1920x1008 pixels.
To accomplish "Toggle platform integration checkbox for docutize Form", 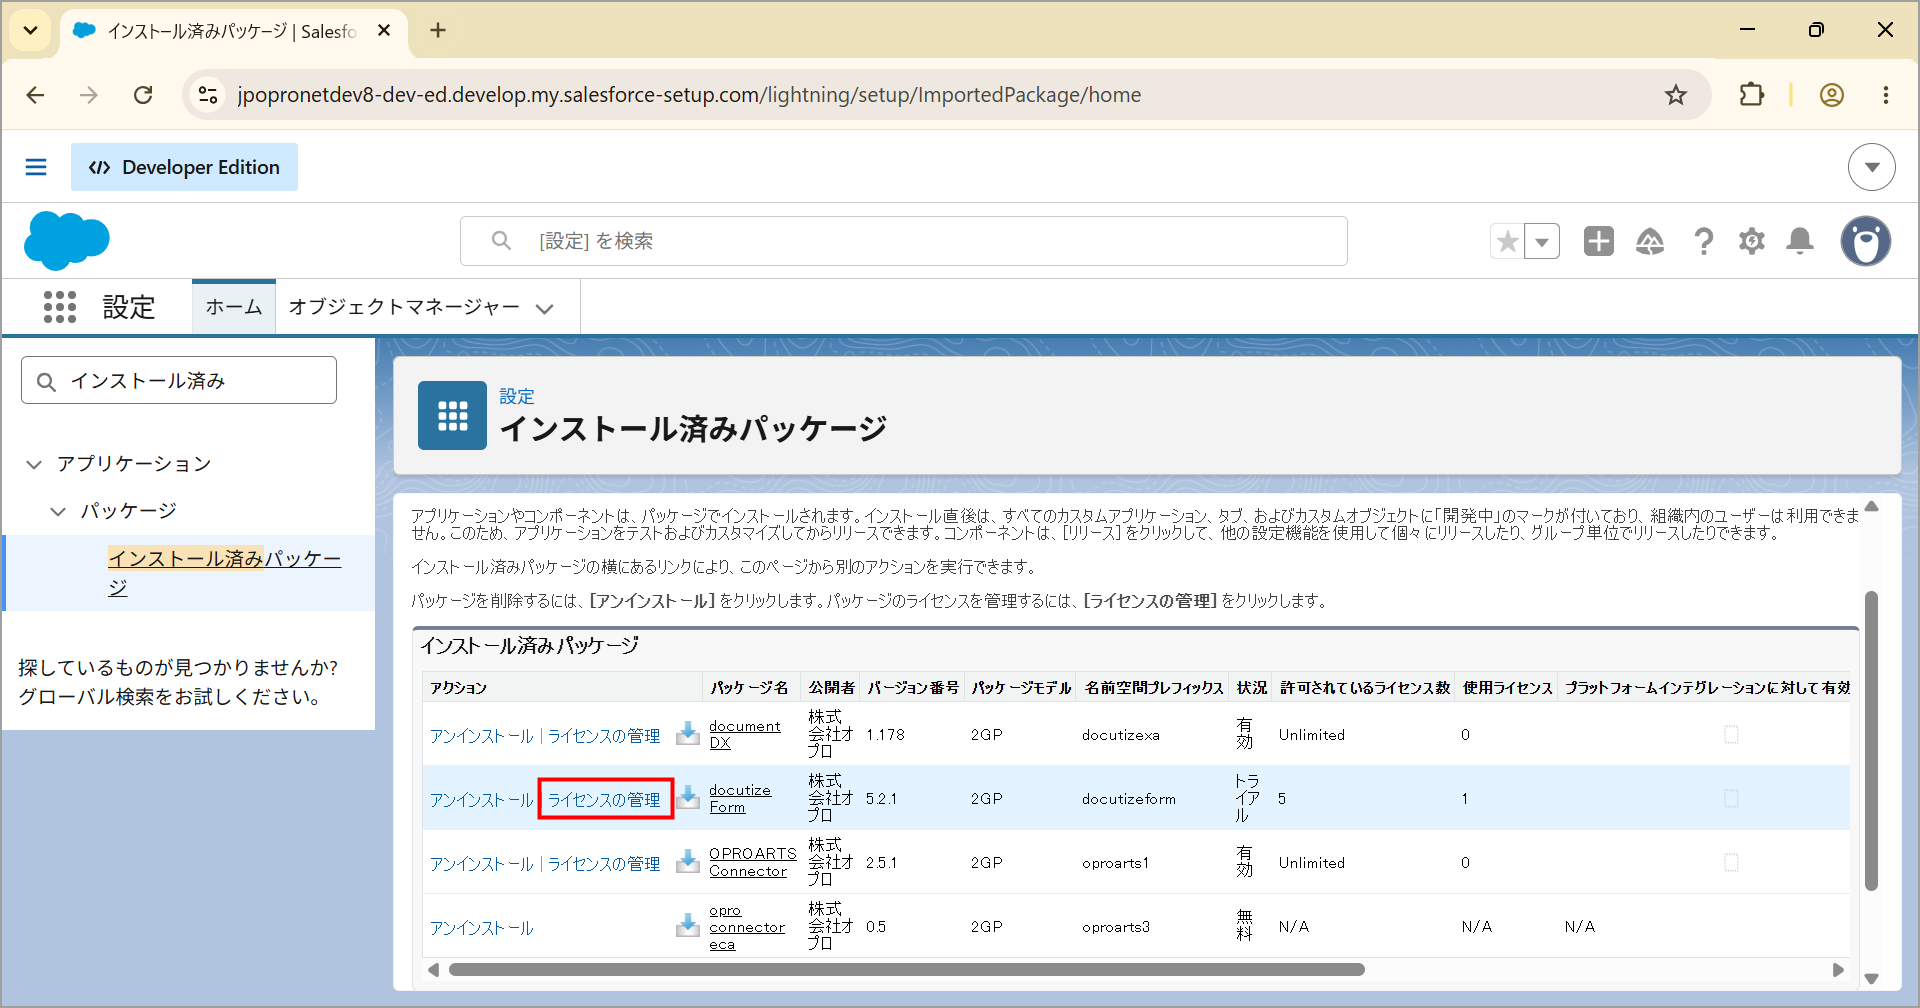I will click(x=1731, y=799).
